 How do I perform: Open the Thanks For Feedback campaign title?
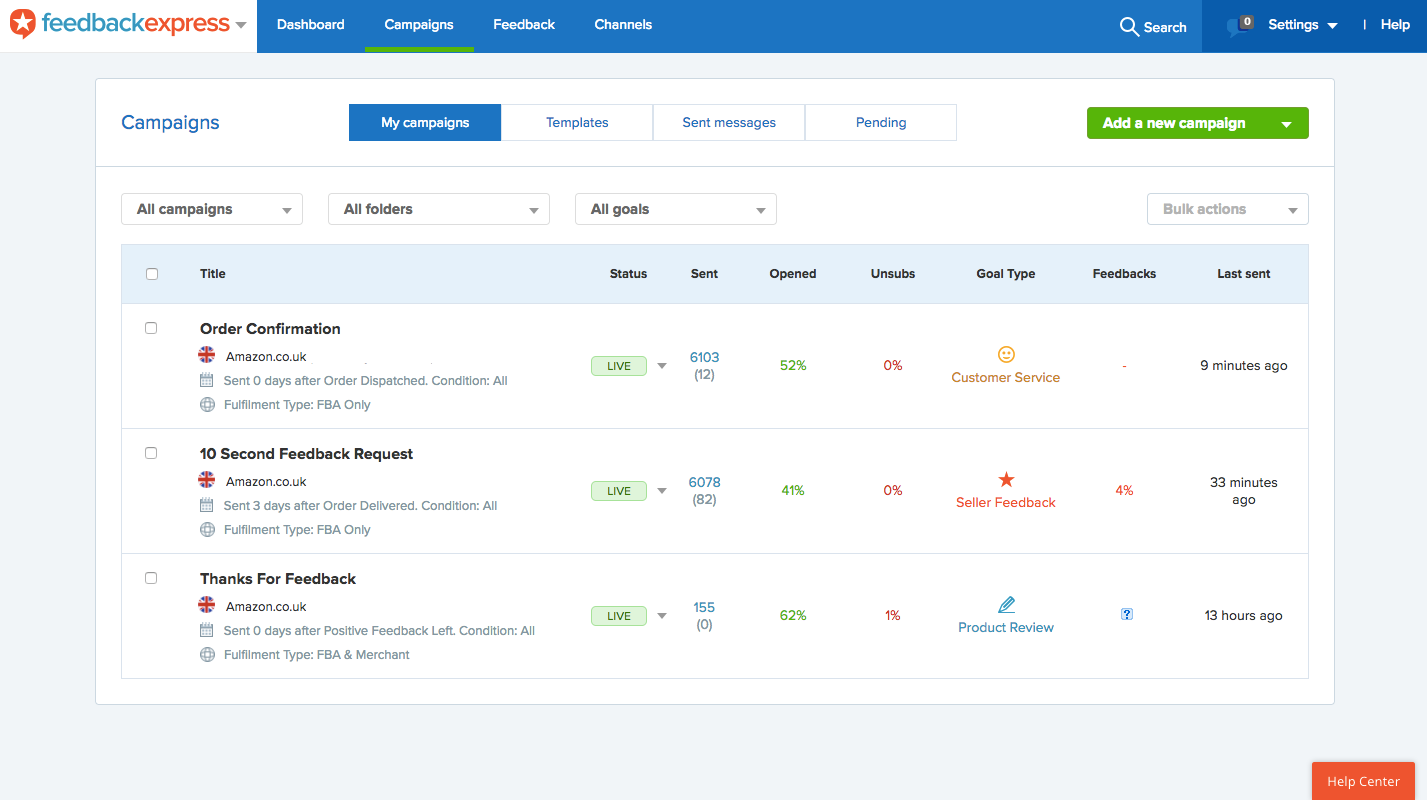(278, 579)
